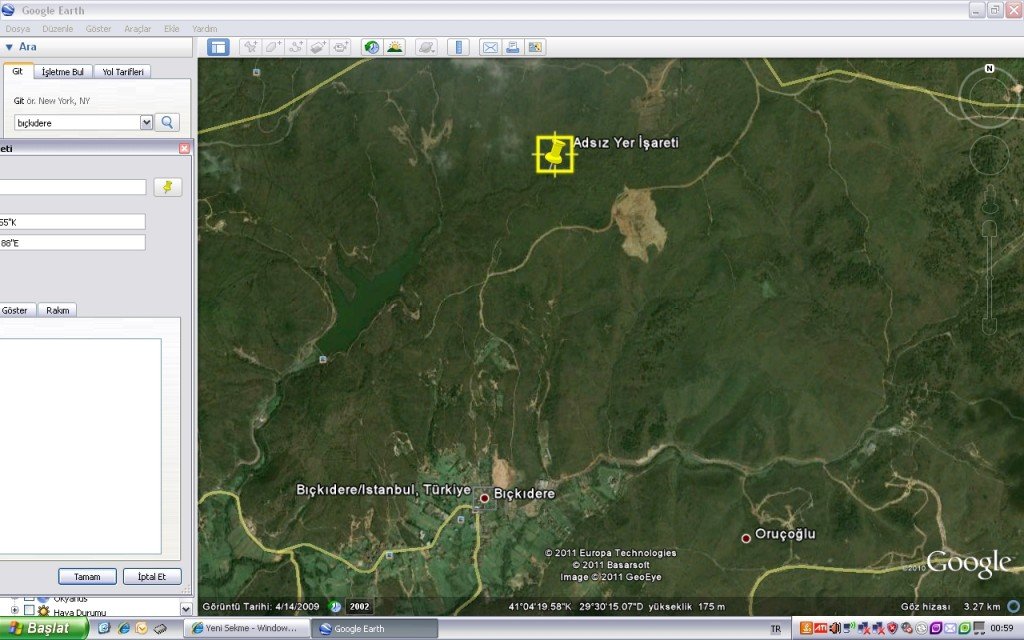Launch Internet Explorer from quick launch

(x=123, y=628)
